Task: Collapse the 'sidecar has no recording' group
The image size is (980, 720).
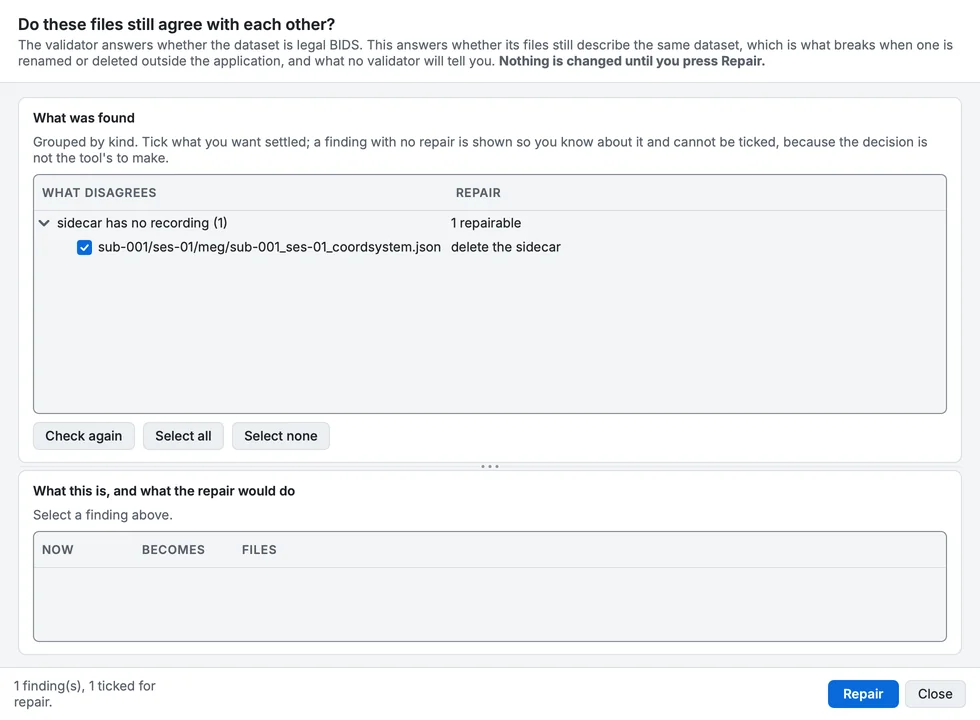Action: click(44, 223)
